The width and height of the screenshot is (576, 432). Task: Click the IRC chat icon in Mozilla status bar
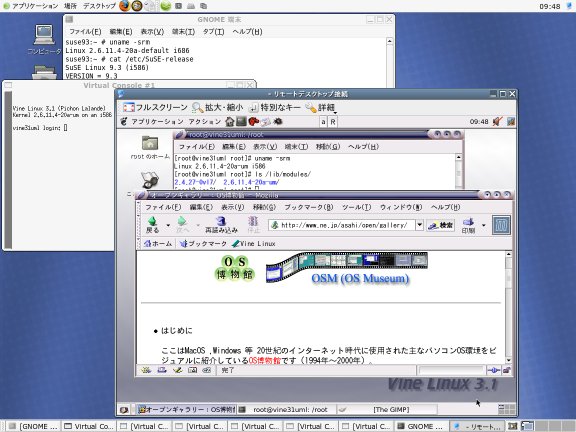point(206,370)
